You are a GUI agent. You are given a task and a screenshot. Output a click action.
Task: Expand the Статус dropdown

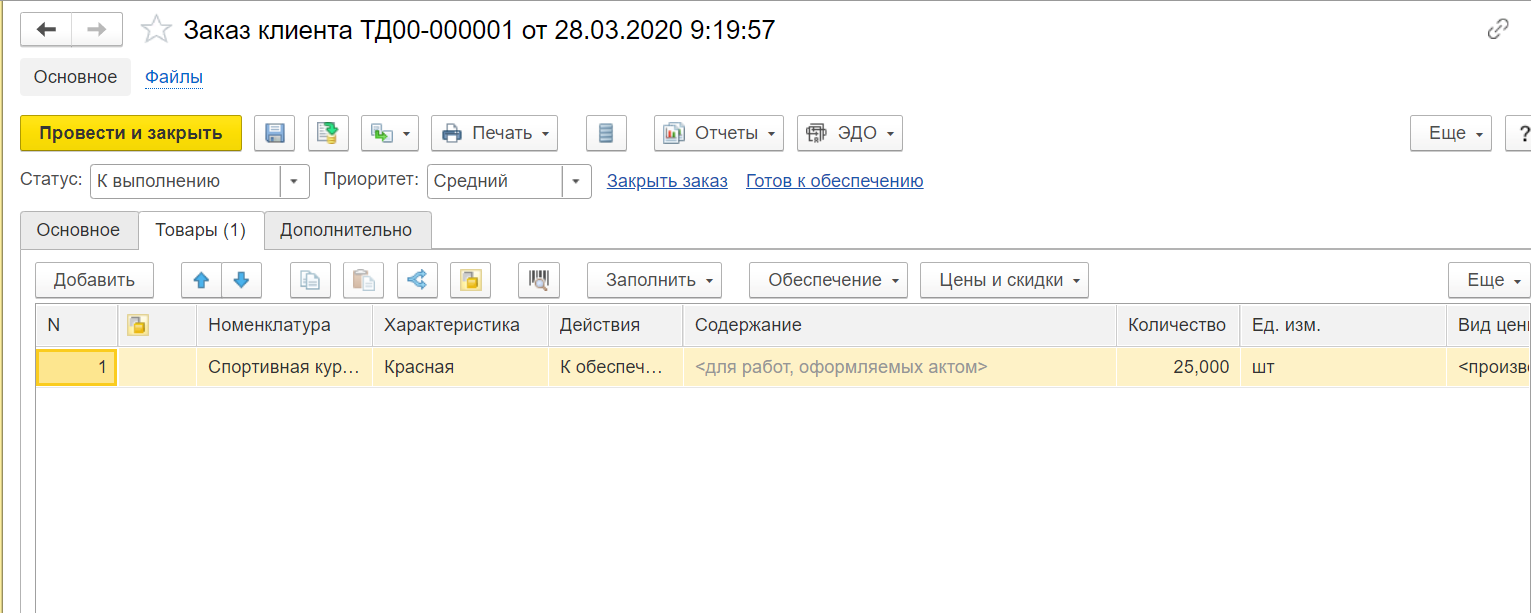pyautogui.click(x=293, y=181)
